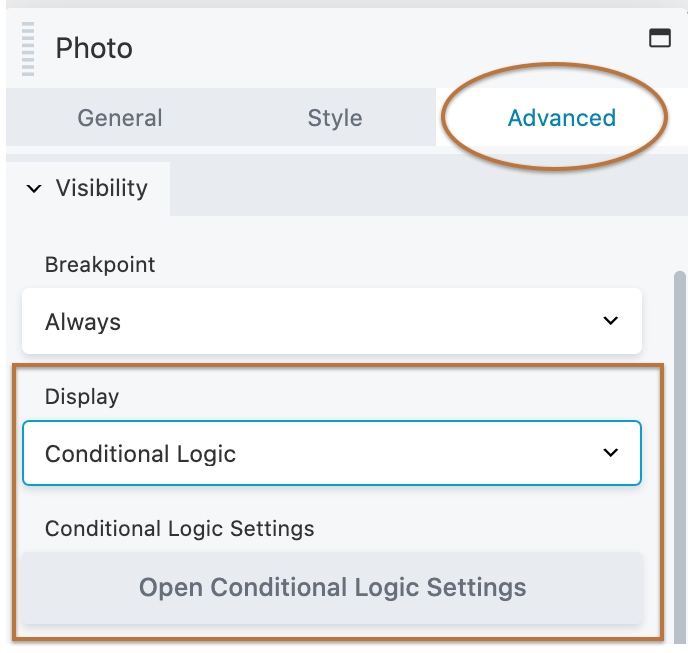Click the Display dropdown chevron arrow

click(x=611, y=453)
